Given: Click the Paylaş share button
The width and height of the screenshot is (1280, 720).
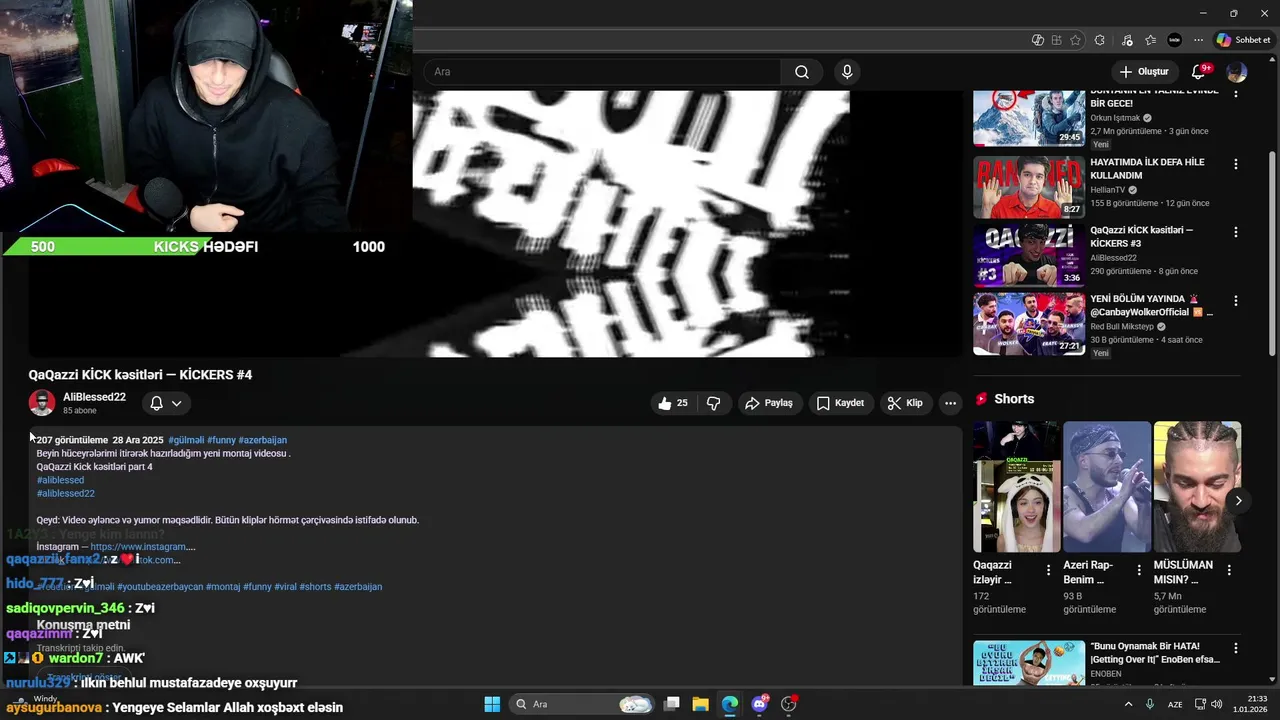Looking at the screenshot, I should point(769,403).
